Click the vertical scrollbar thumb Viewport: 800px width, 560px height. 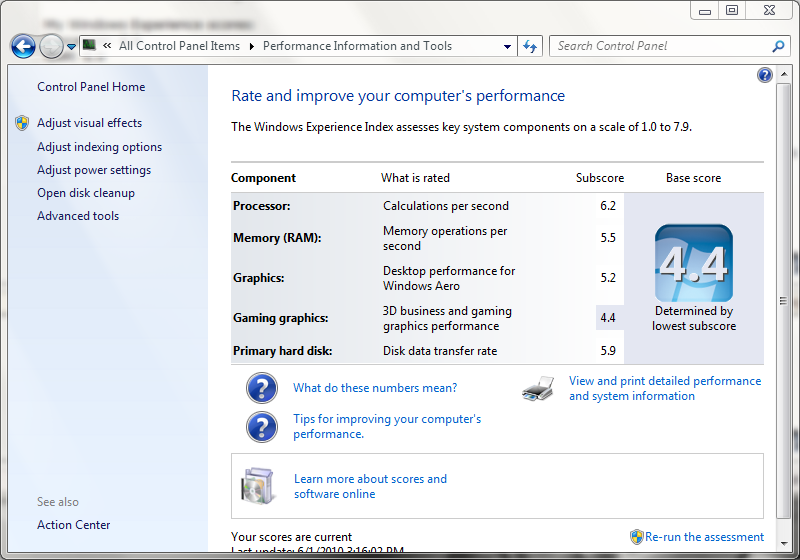(x=784, y=301)
